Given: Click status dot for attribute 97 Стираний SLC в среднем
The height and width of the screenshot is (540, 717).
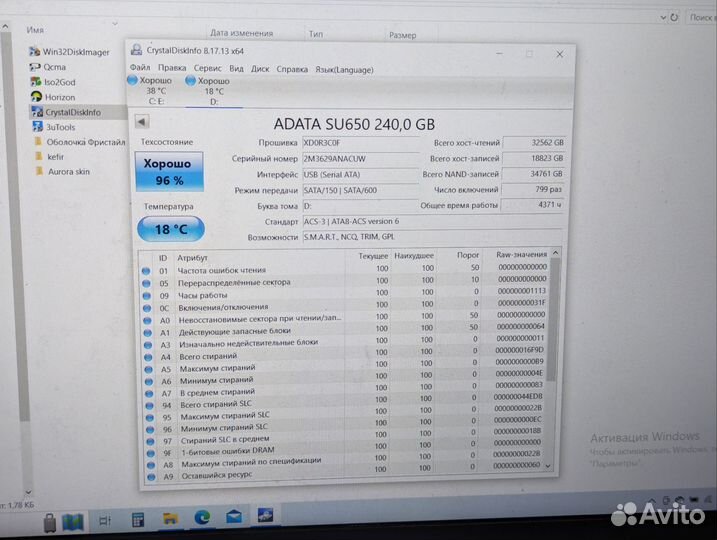Looking at the screenshot, I should tap(150, 441).
